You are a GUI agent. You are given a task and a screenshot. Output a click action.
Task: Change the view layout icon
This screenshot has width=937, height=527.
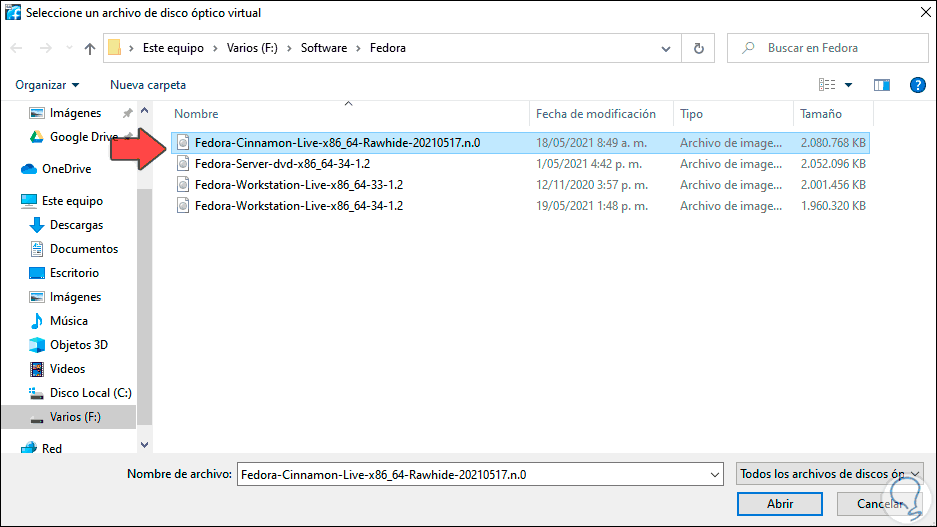[827, 85]
